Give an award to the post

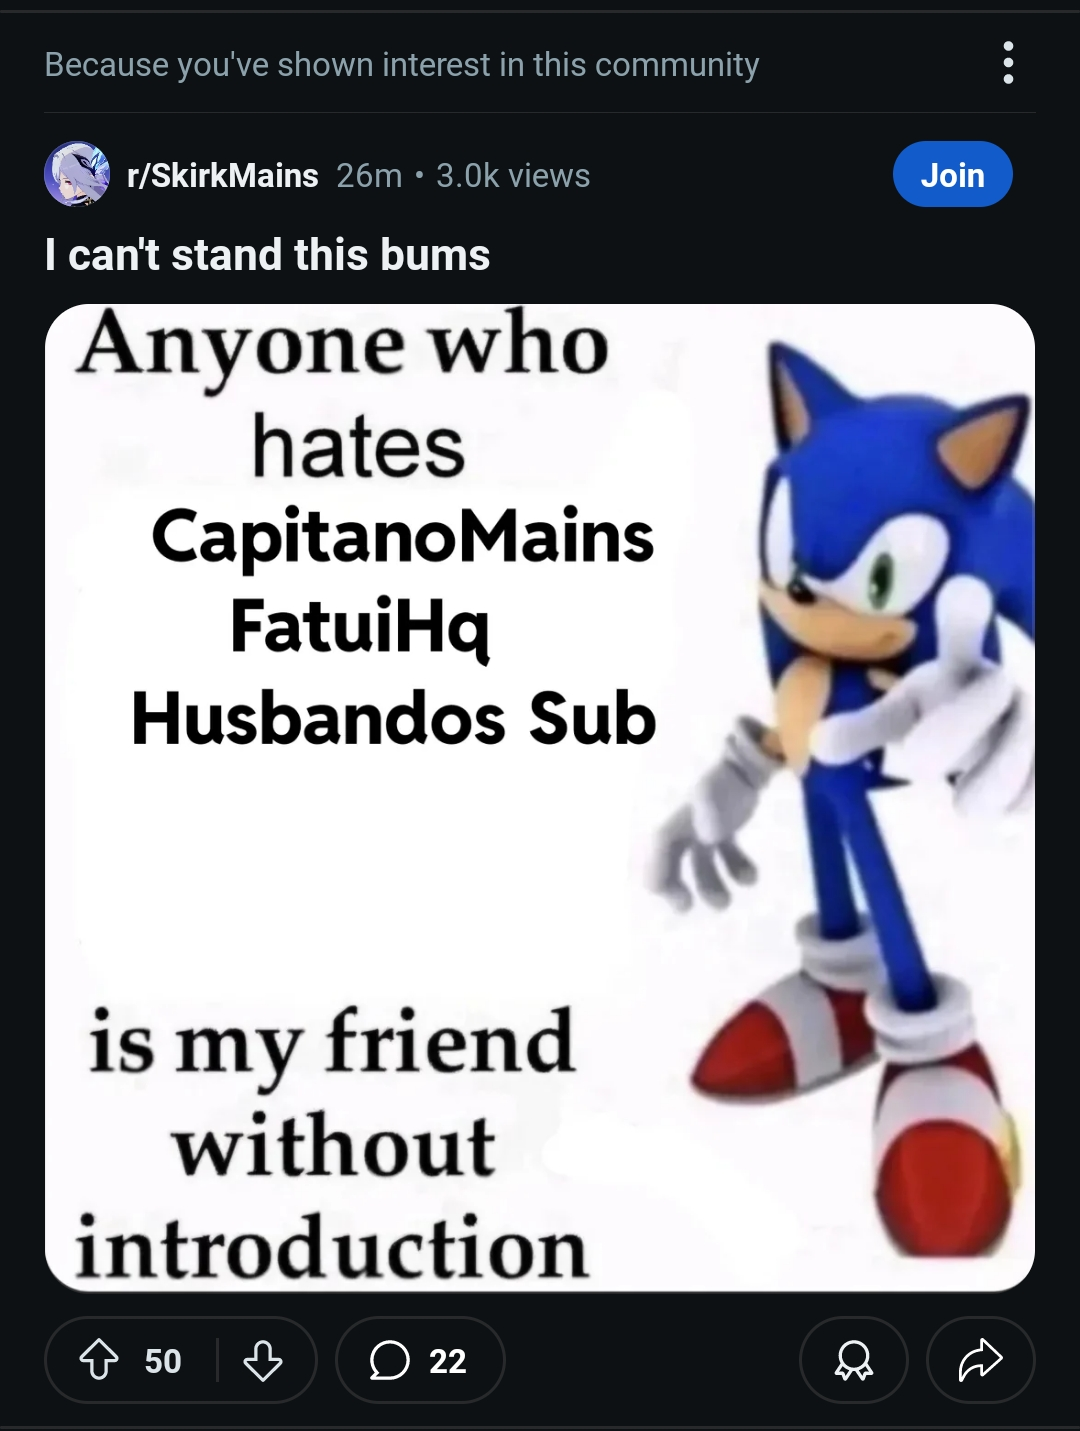[853, 1360]
